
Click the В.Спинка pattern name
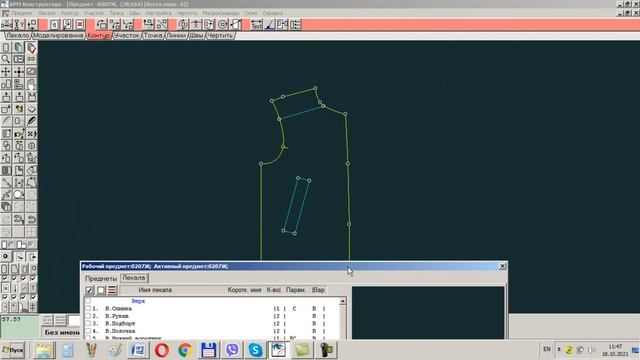point(118,309)
